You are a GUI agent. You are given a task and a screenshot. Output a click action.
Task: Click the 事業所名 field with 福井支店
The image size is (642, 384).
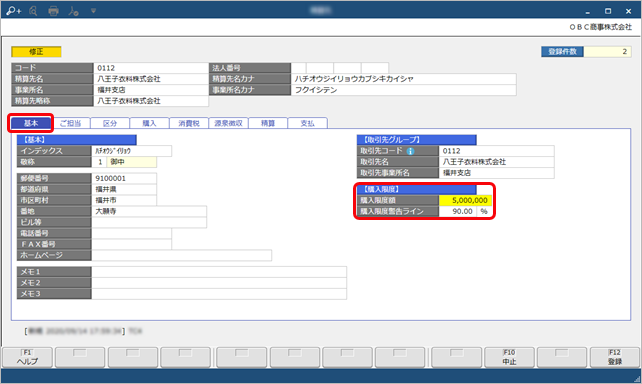151,90
